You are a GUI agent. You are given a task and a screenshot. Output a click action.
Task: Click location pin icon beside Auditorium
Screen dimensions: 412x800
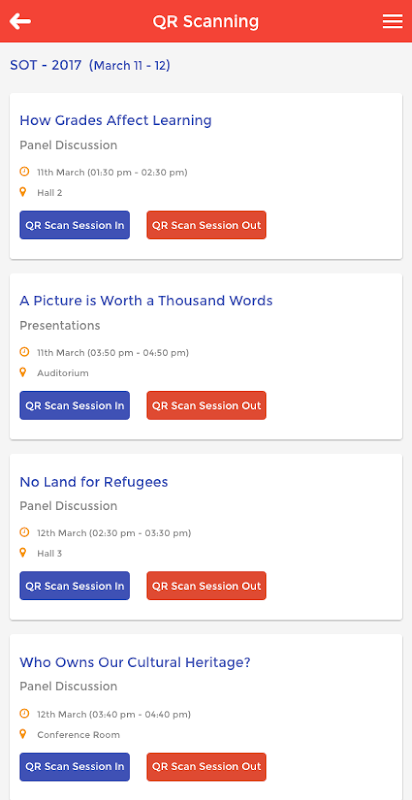pyautogui.click(x=22, y=372)
